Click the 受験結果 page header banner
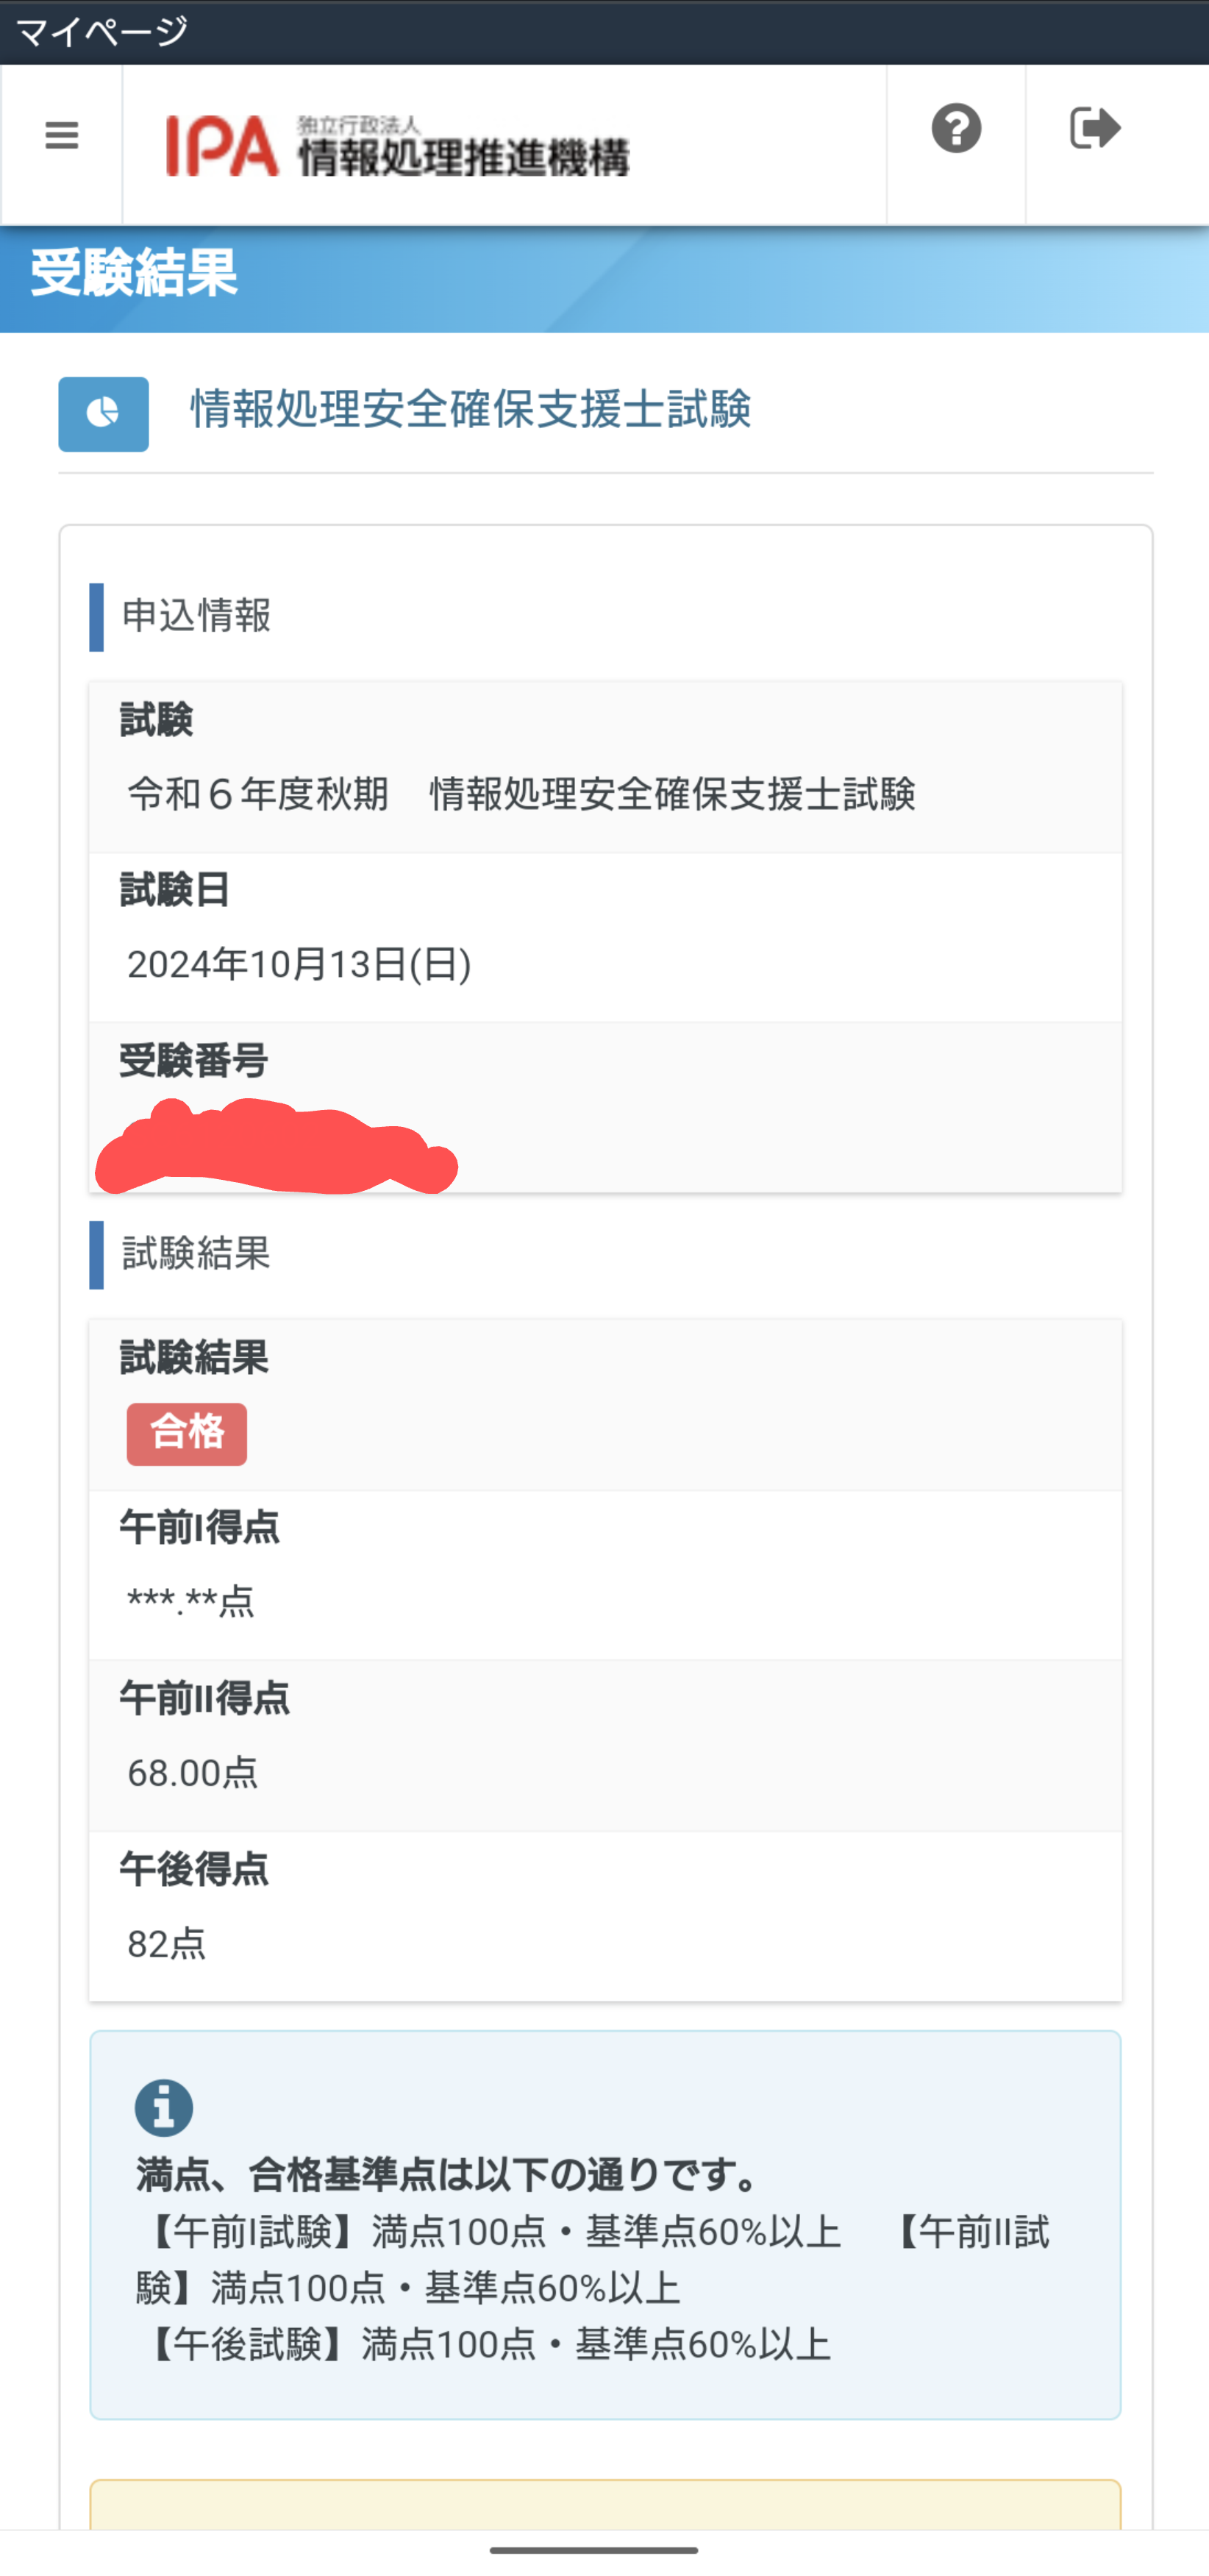 (x=134, y=274)
